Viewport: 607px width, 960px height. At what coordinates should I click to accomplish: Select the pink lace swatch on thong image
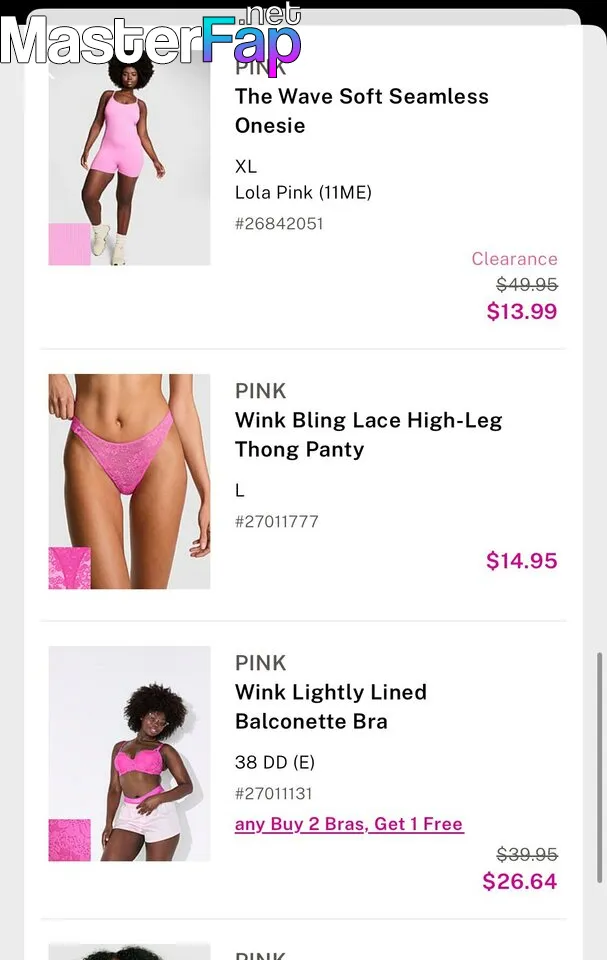[x=69, y=568]
